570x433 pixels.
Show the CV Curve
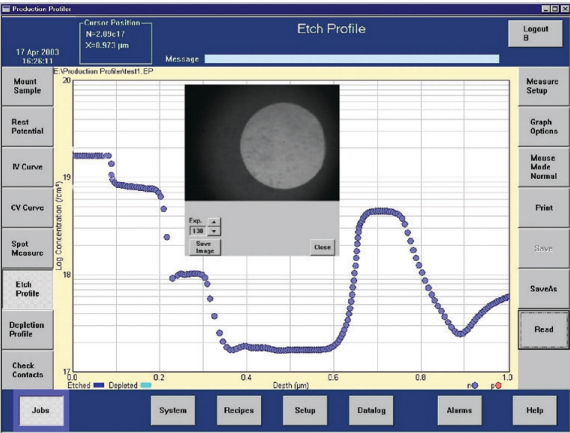click(27, 208)
